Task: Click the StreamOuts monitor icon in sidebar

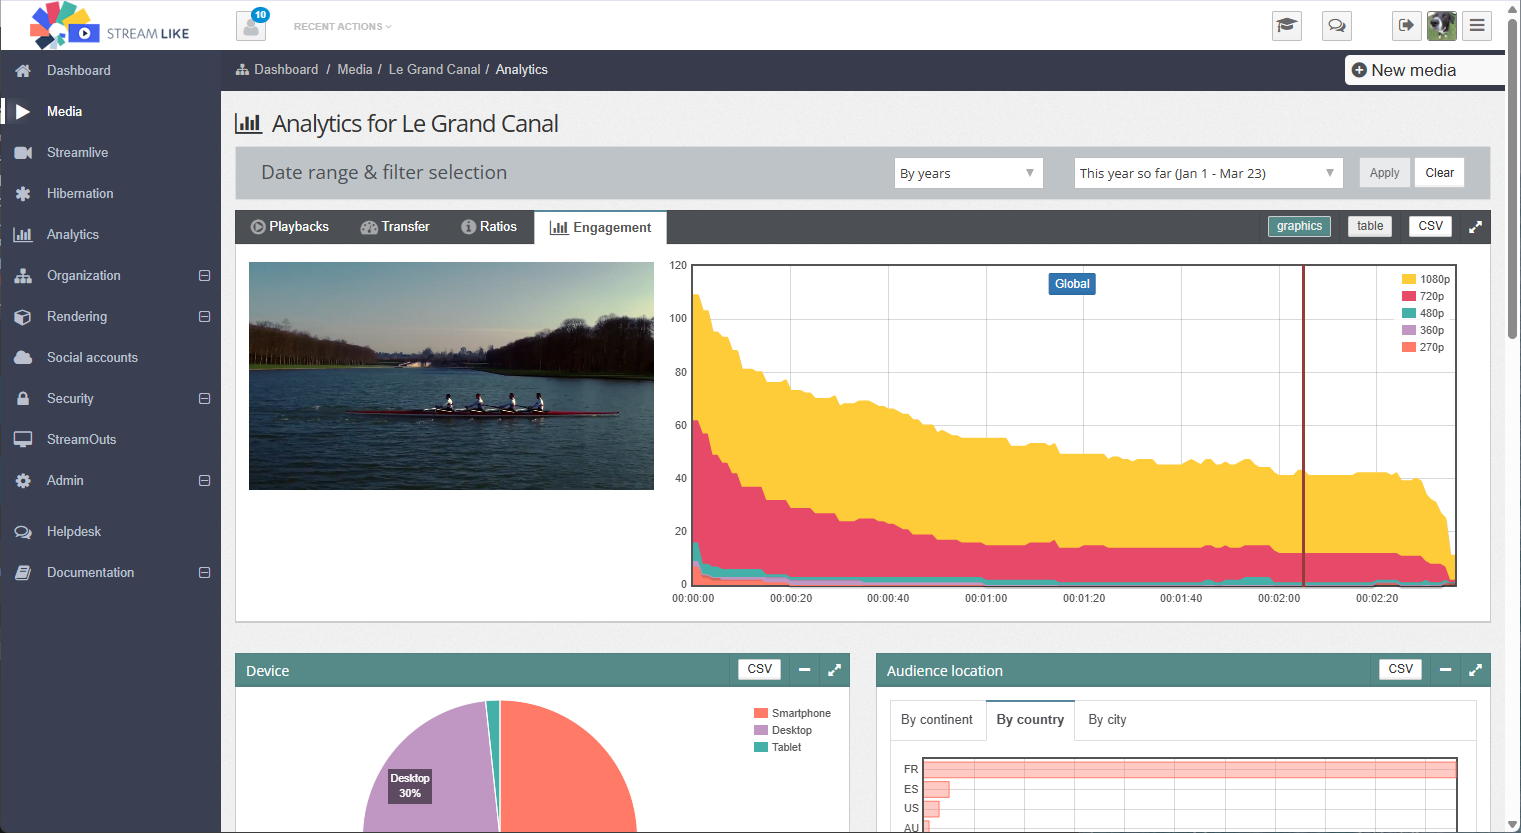Action: pyautogui.click(x=23, y=440)
